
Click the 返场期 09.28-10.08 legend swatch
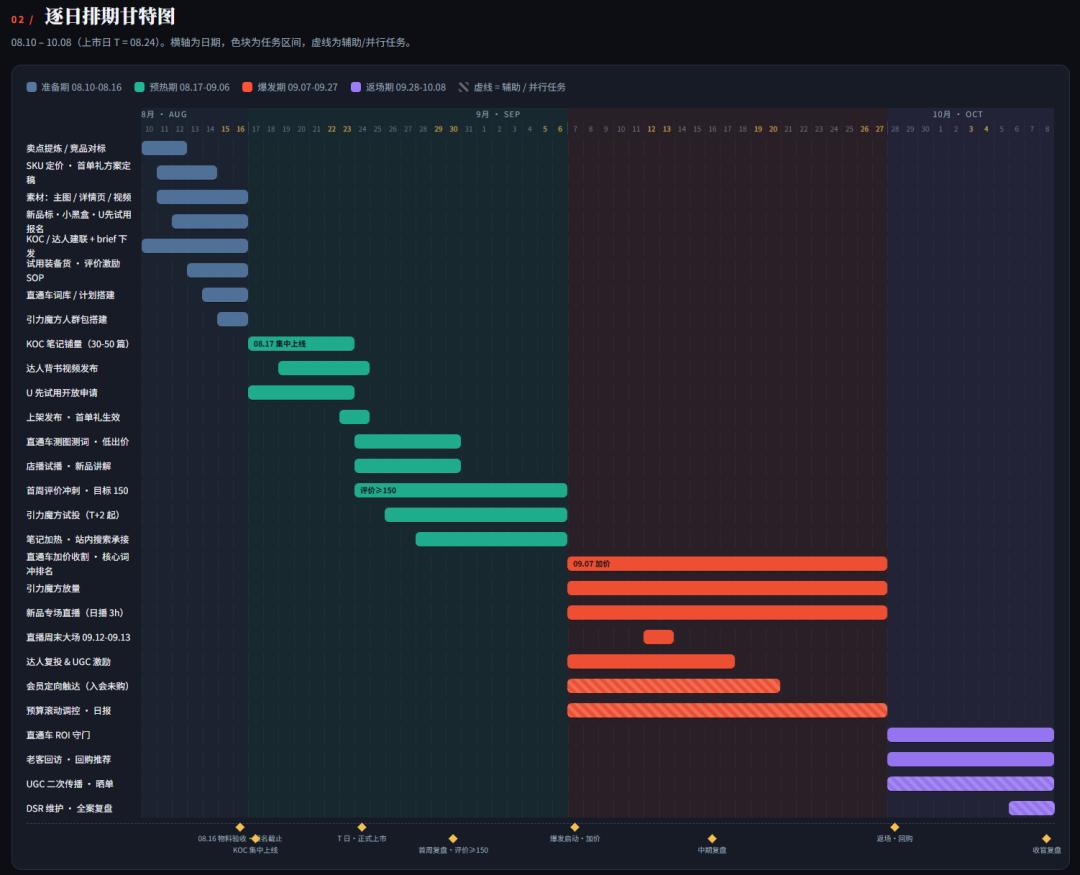click(x=356, y=87)
